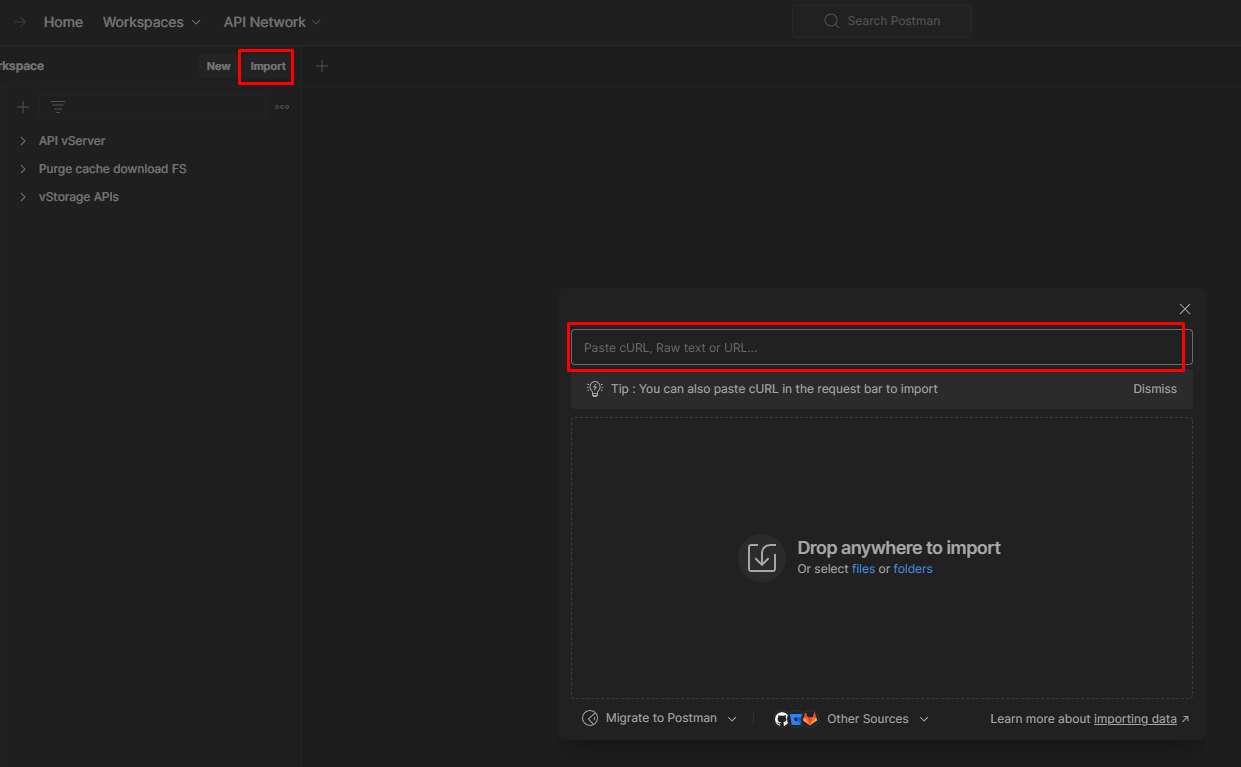Image resolution: width=1241 pixels, height=767 pixels.
Task: Click the files link
Action: coord(863,569)
